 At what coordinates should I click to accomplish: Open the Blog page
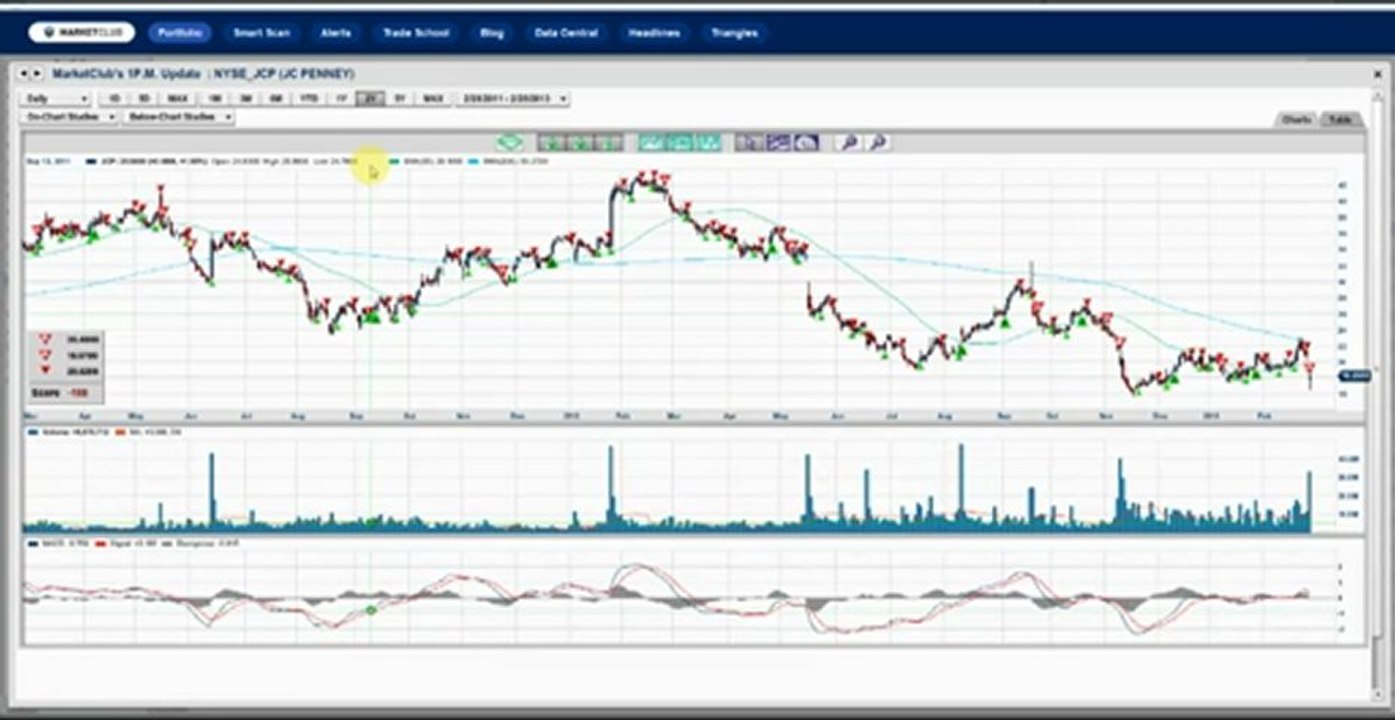click(x=492, y=33)
